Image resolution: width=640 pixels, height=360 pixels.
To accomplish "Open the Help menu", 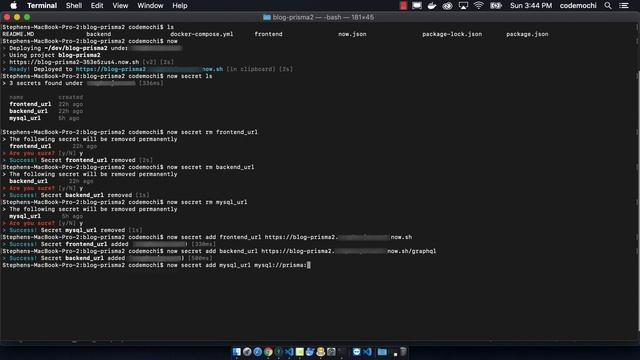I will click(x=180, y=5).
